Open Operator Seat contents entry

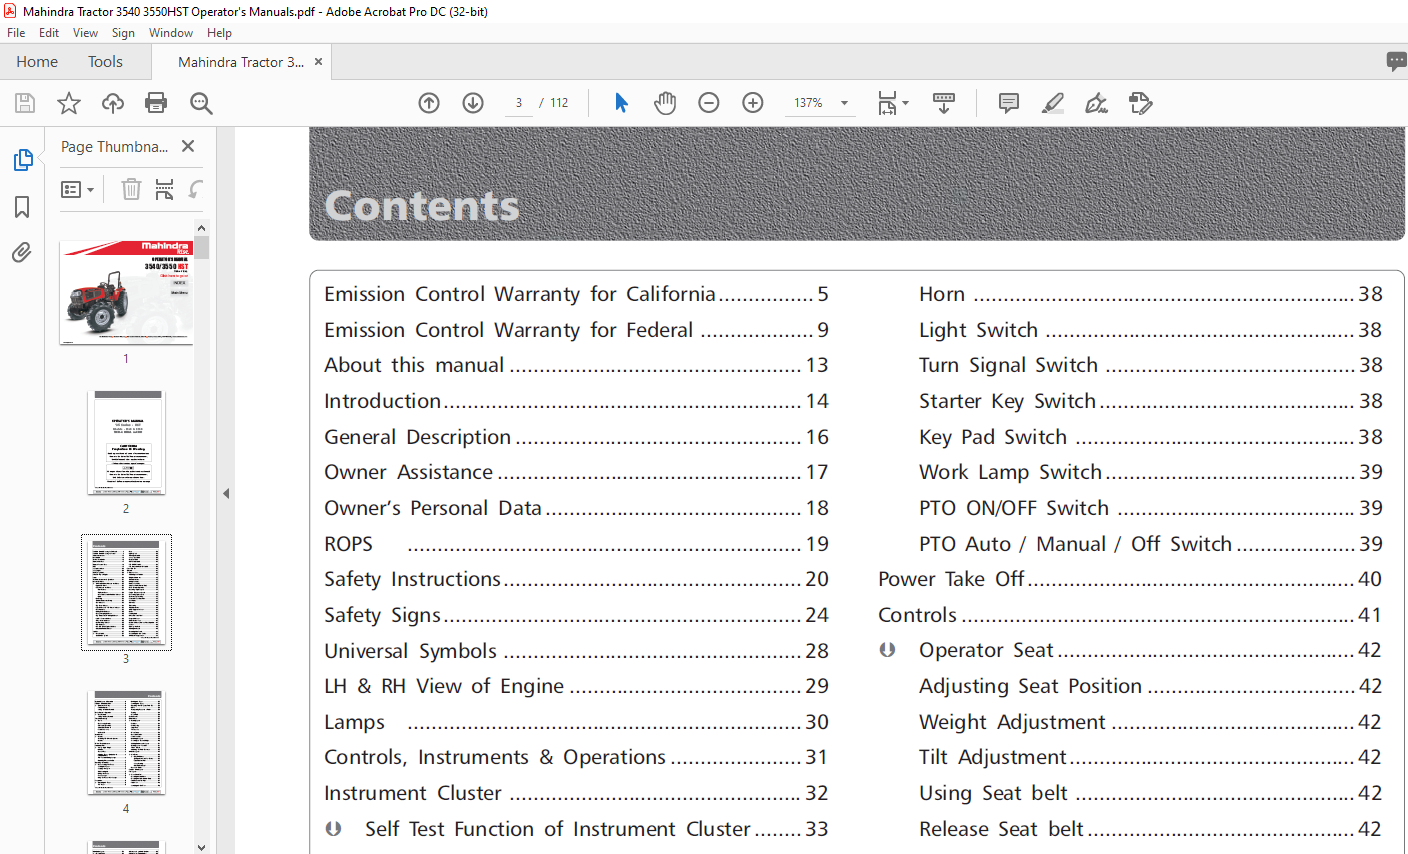point(1150,650)
